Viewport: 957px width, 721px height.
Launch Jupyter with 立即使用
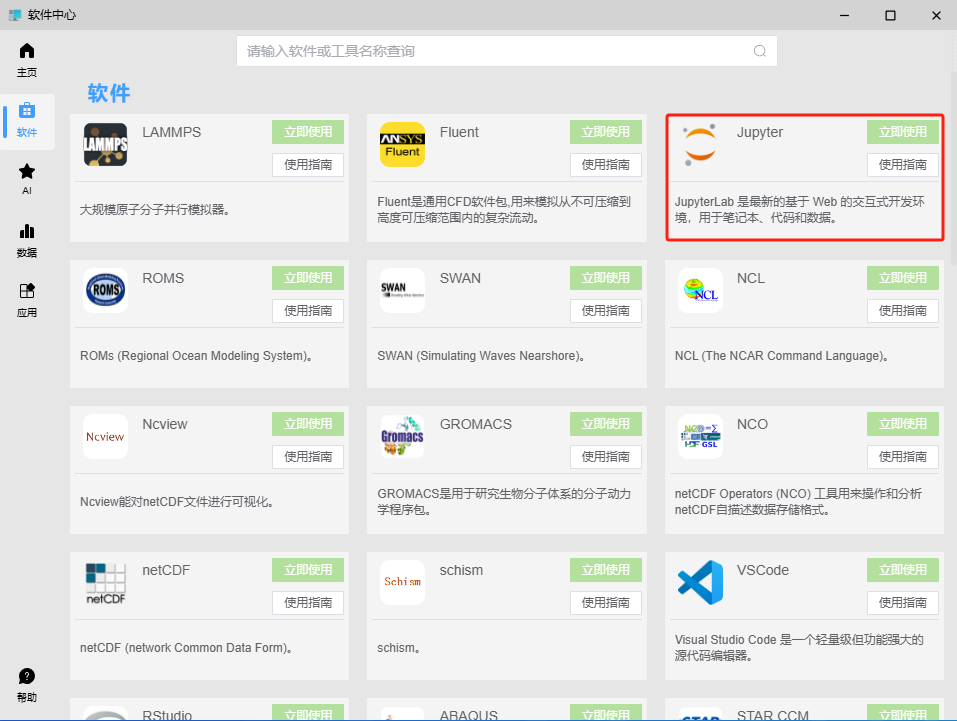(x=903, y=132)
